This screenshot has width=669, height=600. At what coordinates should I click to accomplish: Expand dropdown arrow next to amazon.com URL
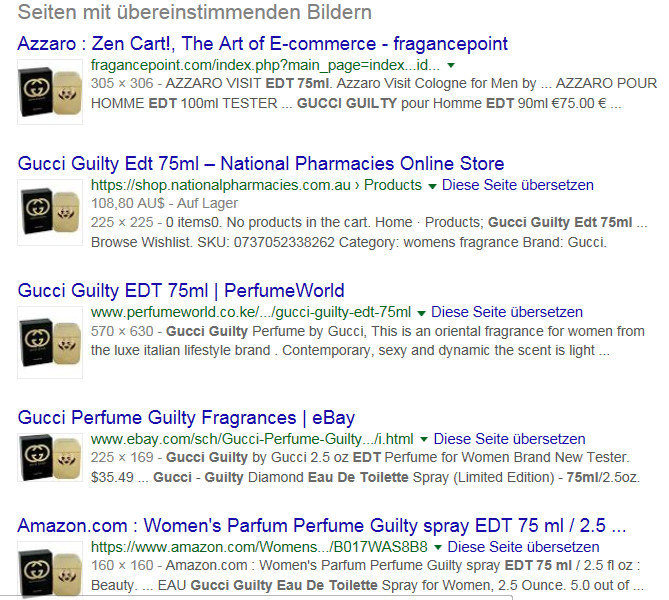[437, 548]
